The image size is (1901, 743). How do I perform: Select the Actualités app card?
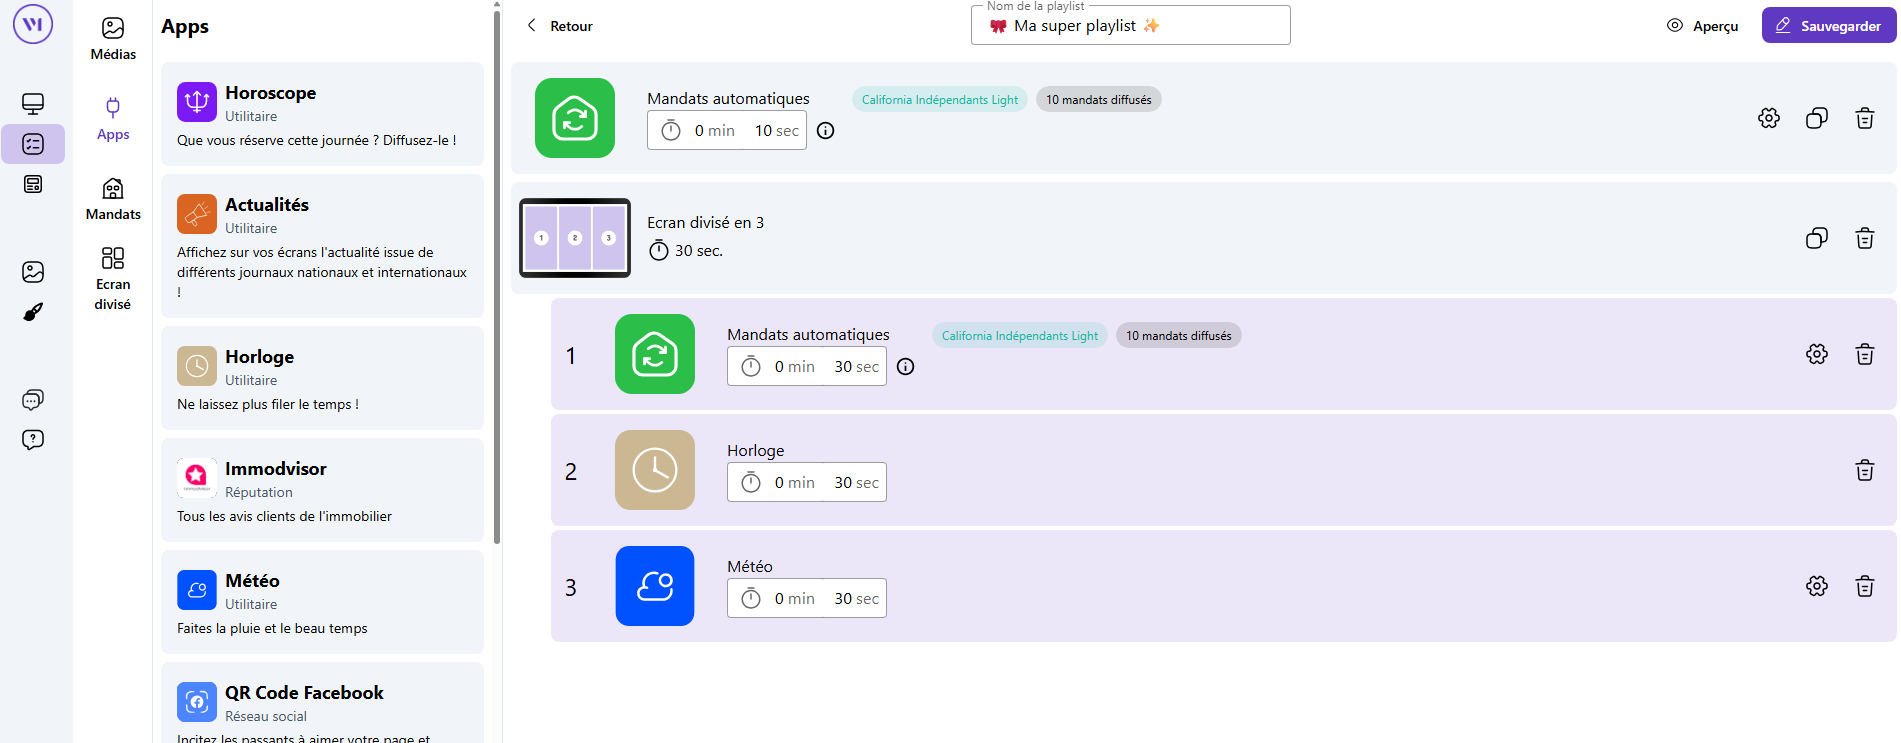pos(322,246)
